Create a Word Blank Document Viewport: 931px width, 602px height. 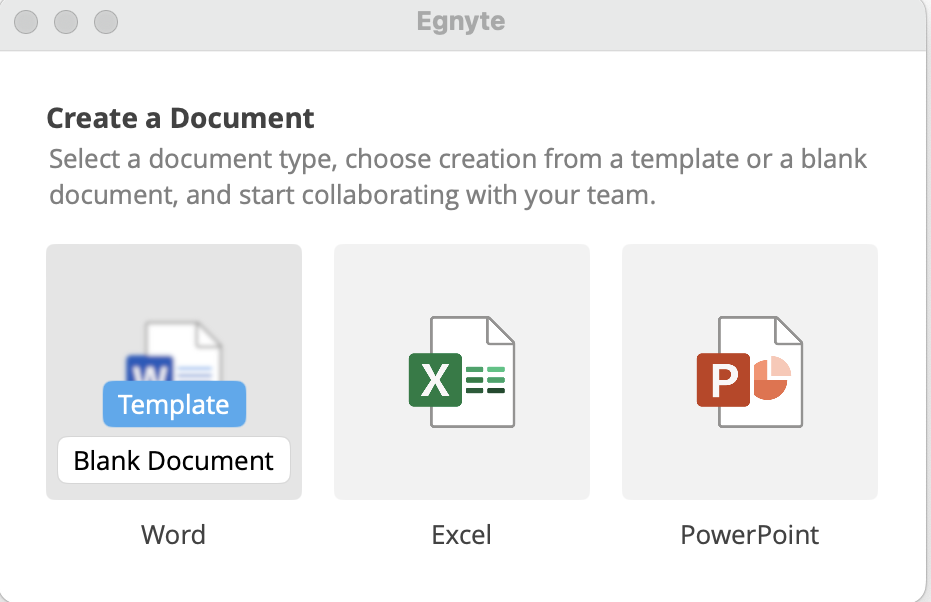point(174,460)
